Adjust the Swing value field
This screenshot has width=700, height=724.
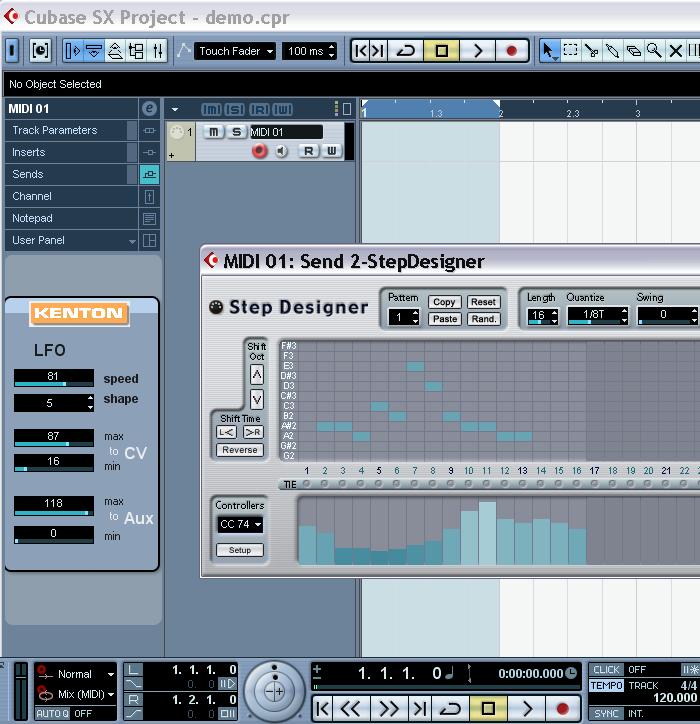(x=667, y=316)
